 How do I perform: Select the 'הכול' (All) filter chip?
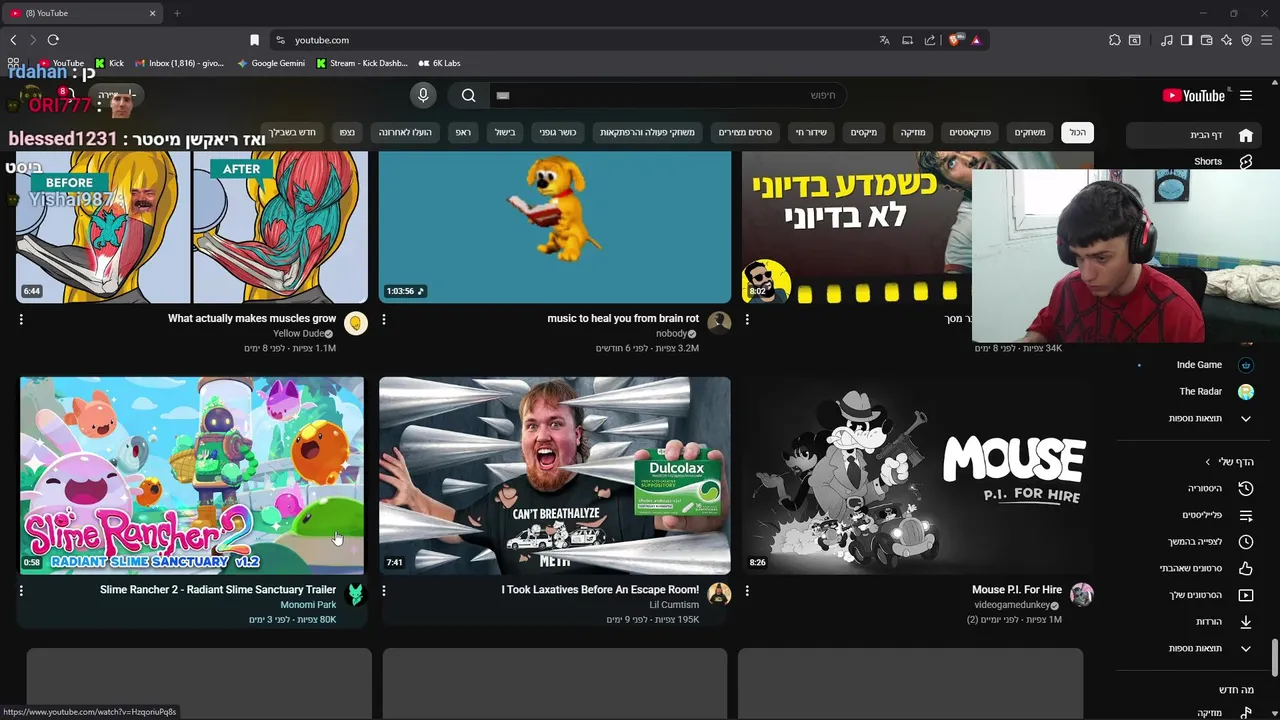tap(1077, 132)
